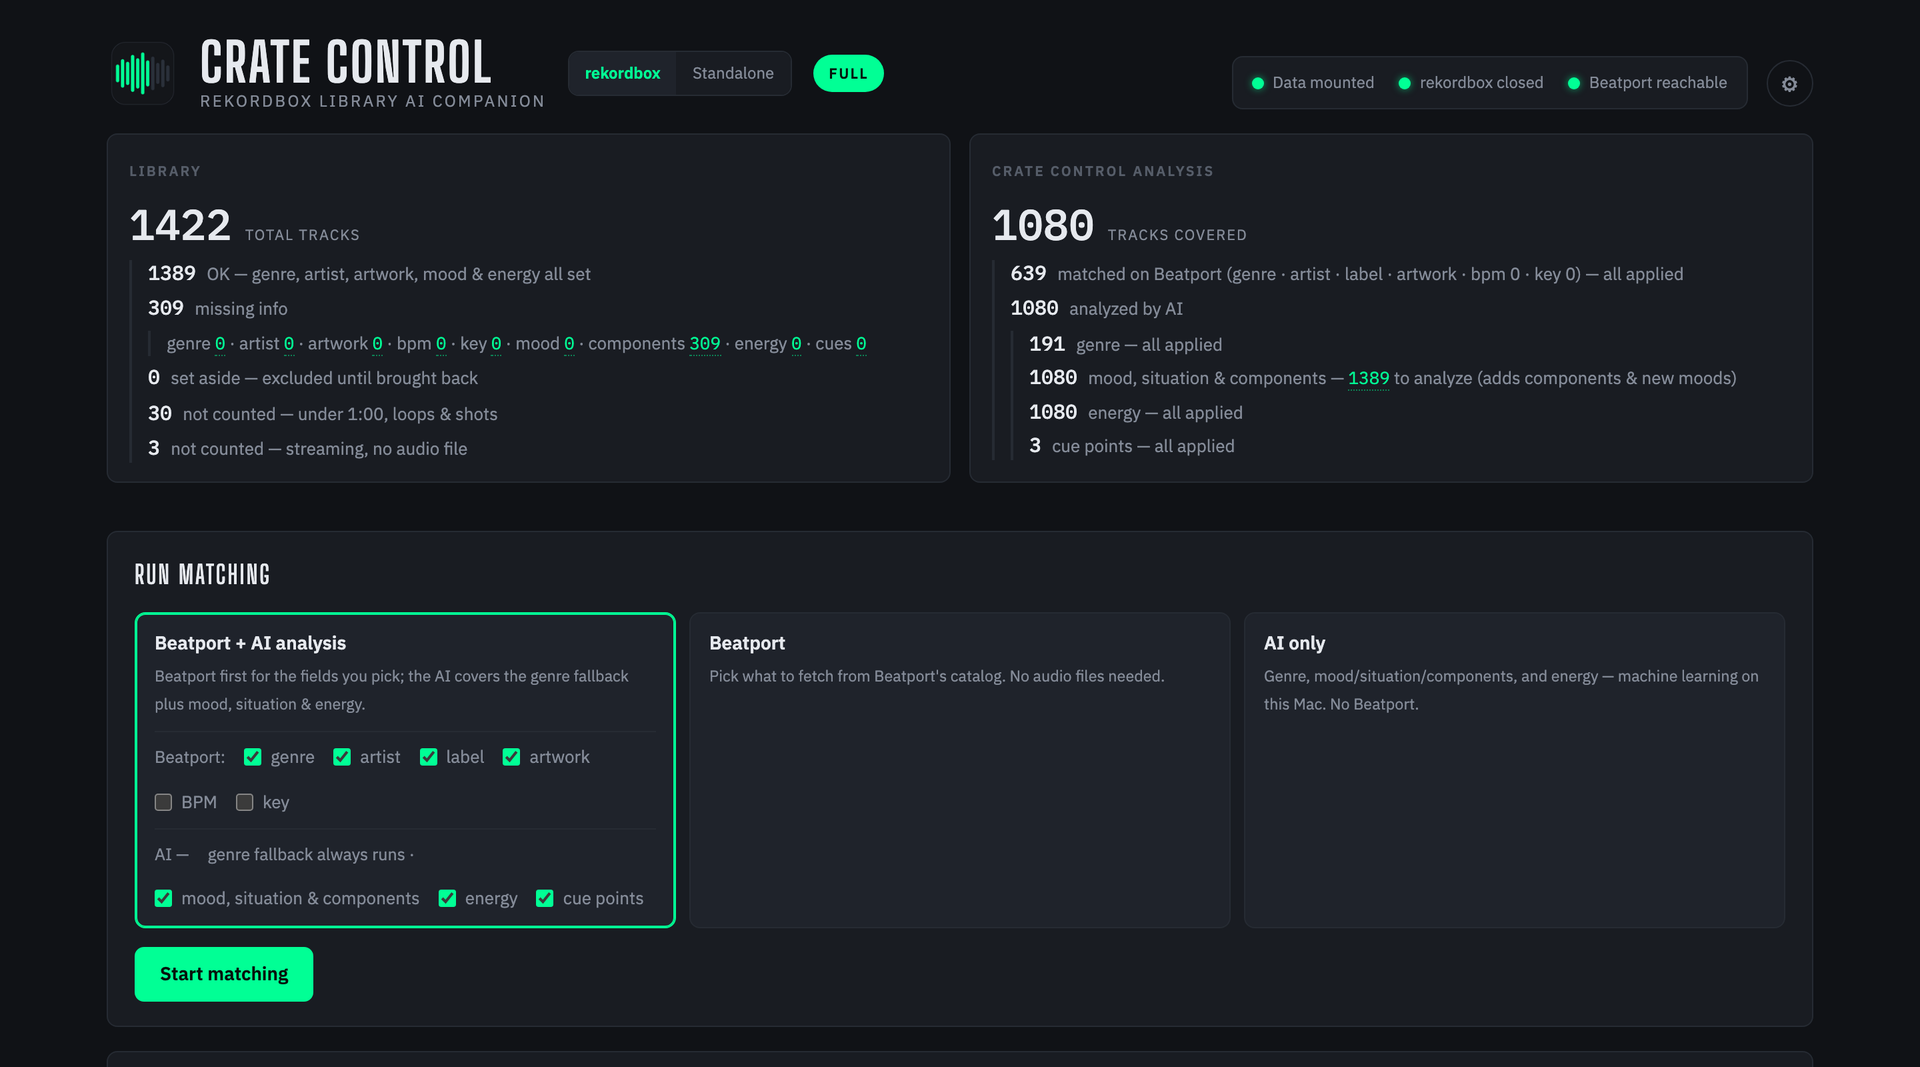This screenshot has height=1067, width=1920.
Task: Toggle the cue points checkbox
Action: pos(545,898)
